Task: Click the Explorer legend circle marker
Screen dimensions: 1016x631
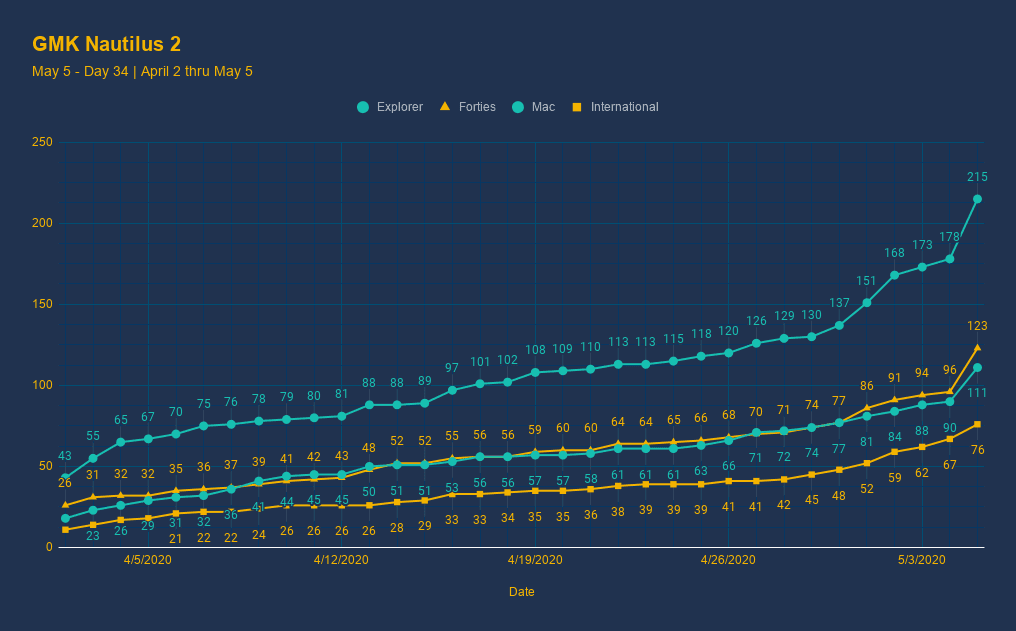Action: coord(363,107)
